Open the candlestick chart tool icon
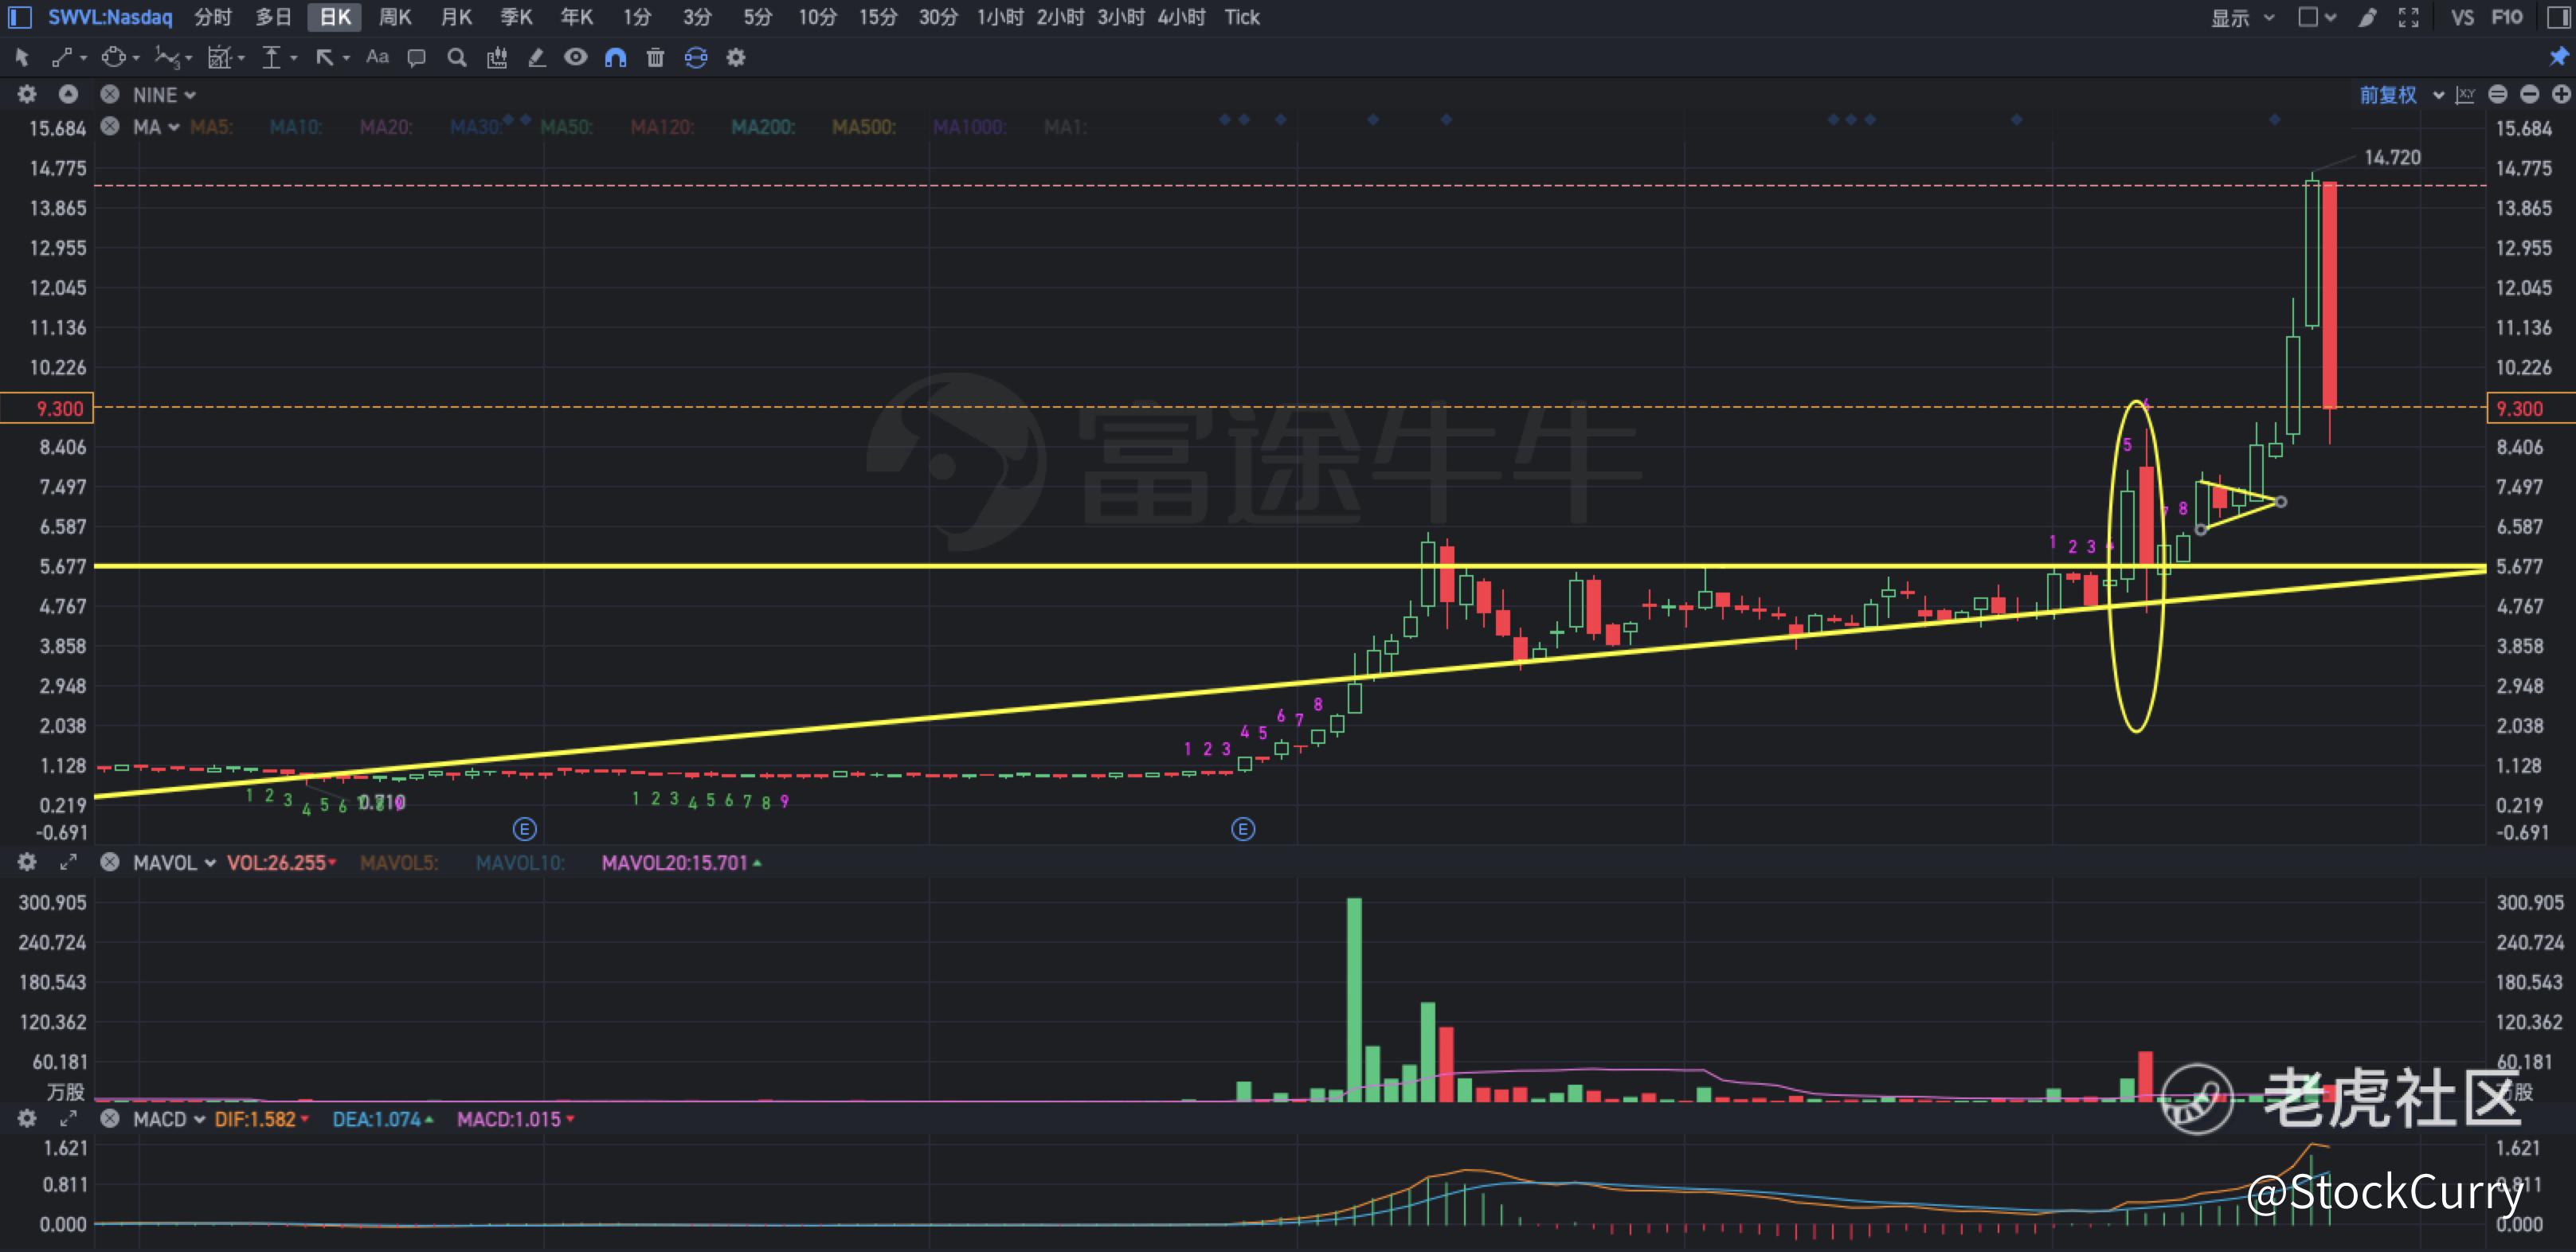 click(497, 58)
